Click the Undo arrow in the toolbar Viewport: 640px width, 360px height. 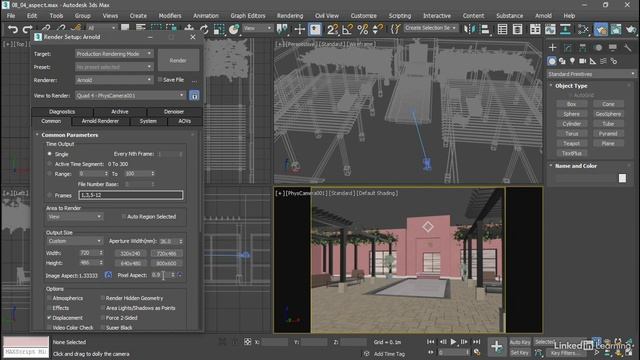[x=13, y=29]
